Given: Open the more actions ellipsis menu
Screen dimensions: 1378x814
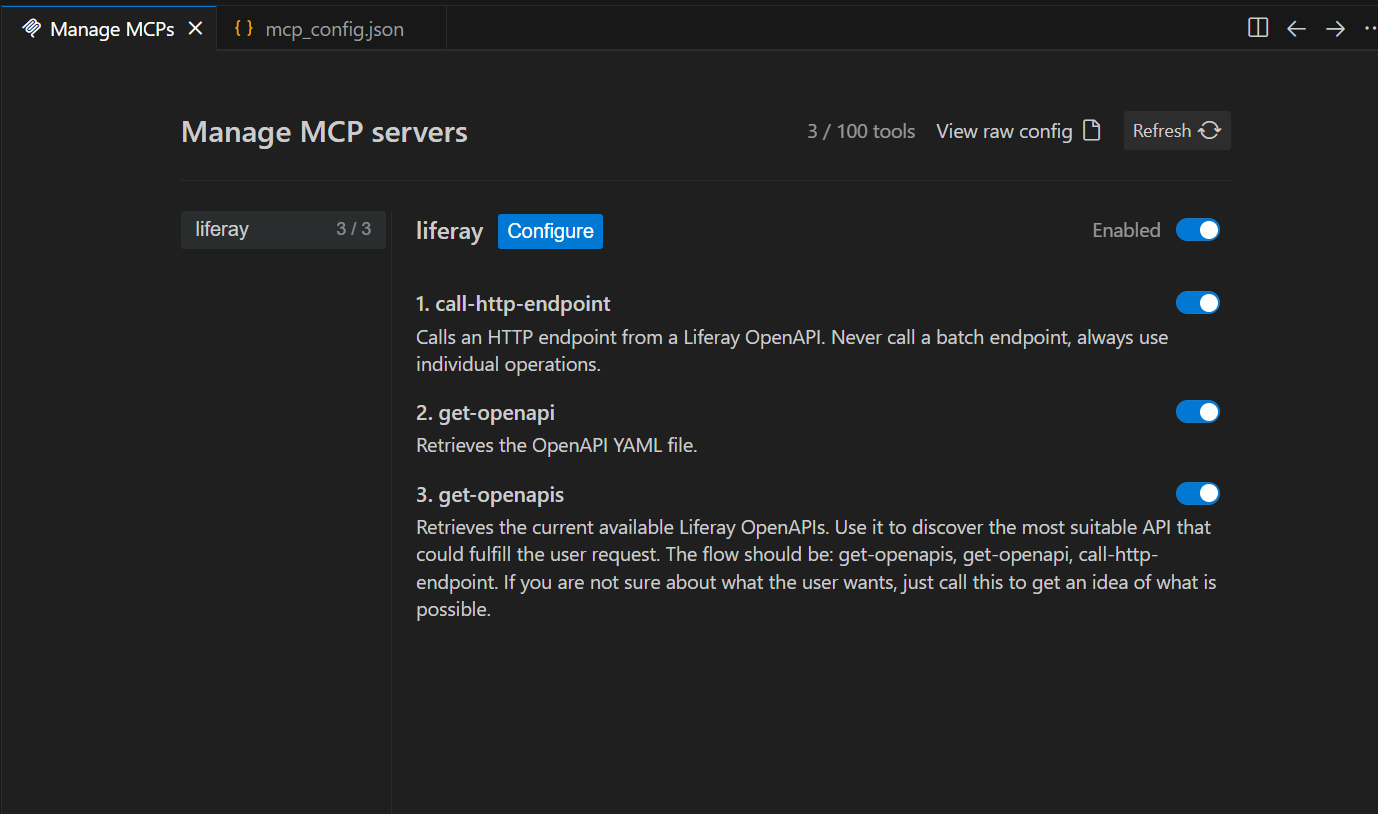Looking at the screenshot, I should click(x=1370, y=29).
